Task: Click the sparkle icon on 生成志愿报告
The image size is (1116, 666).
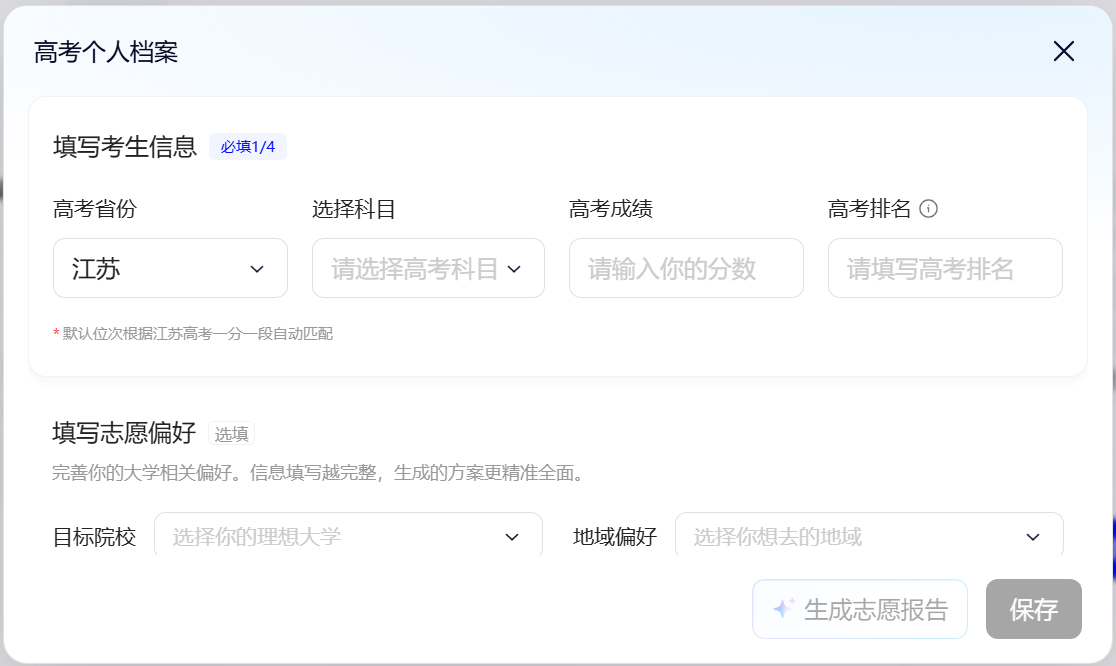Action: 784,608
